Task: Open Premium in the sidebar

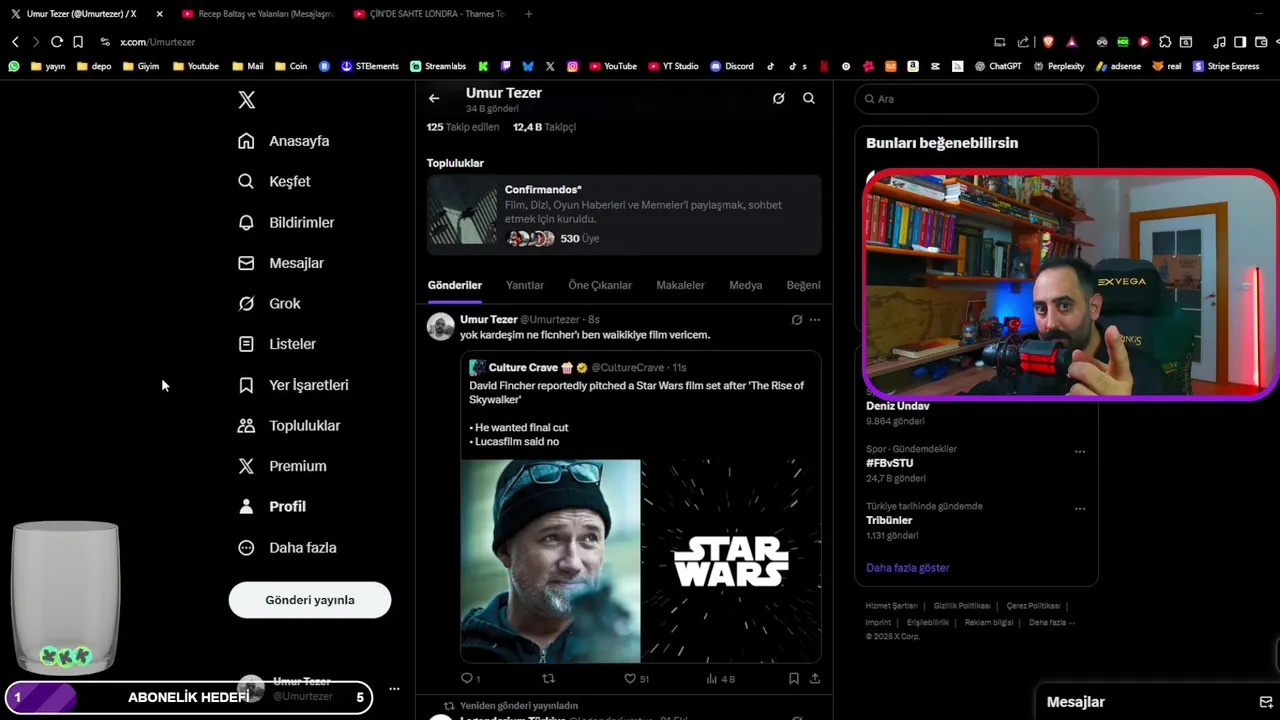Action: pos(282,466)
